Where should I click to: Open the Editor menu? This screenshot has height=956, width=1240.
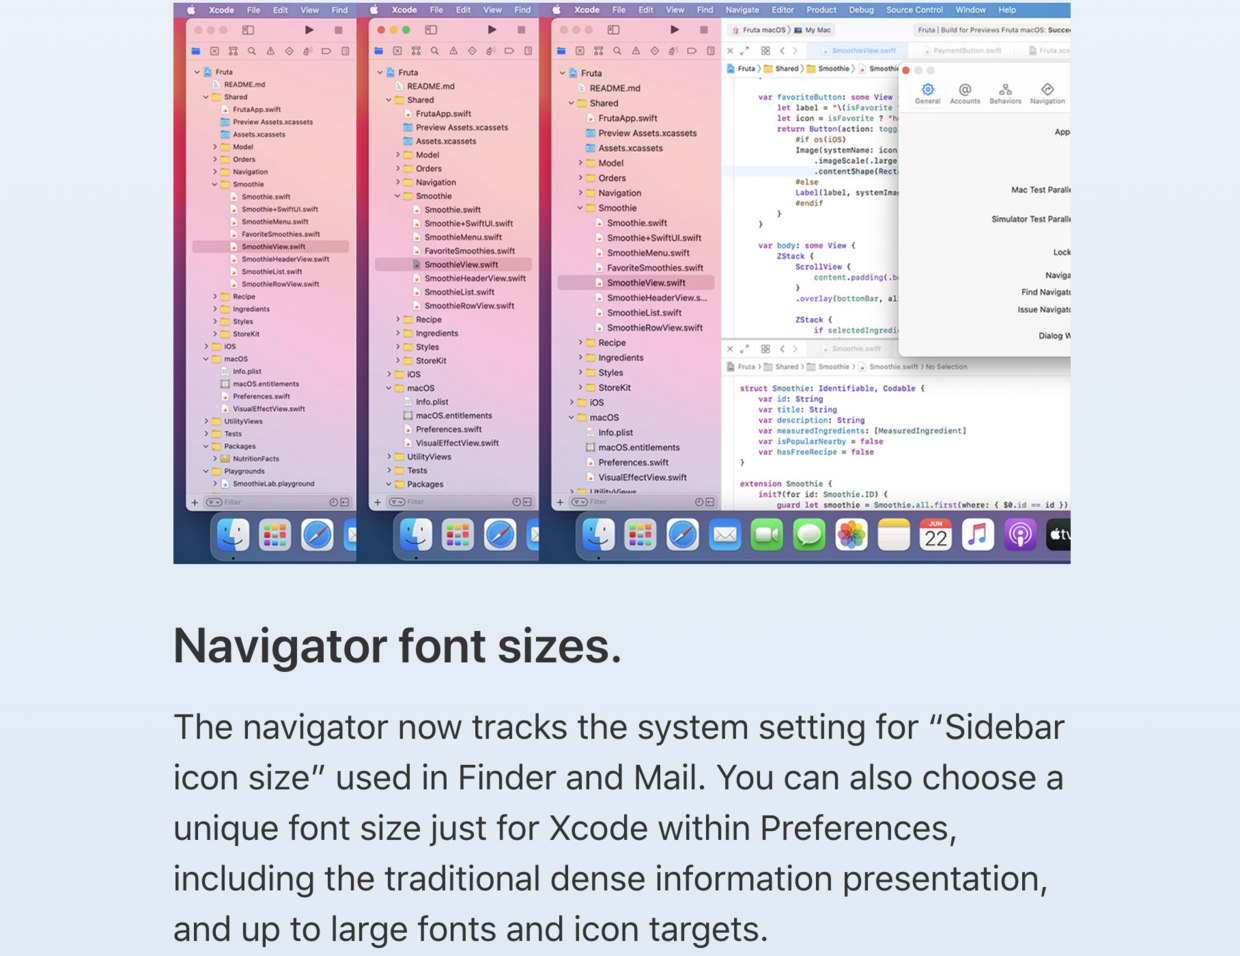(782, 10)
